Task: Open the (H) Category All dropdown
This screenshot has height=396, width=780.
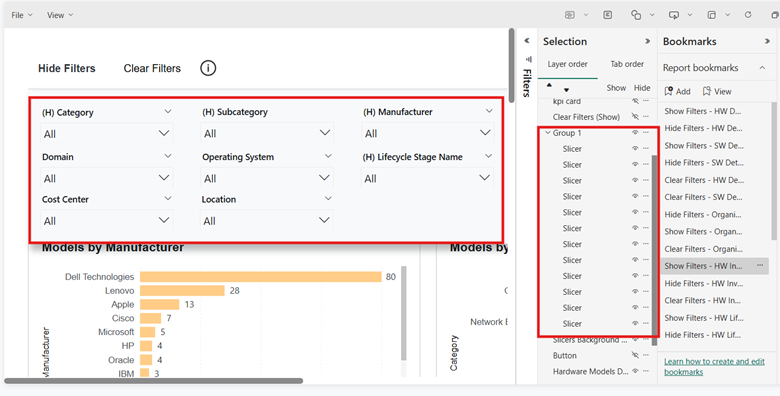Action: (x=106, y=133)
